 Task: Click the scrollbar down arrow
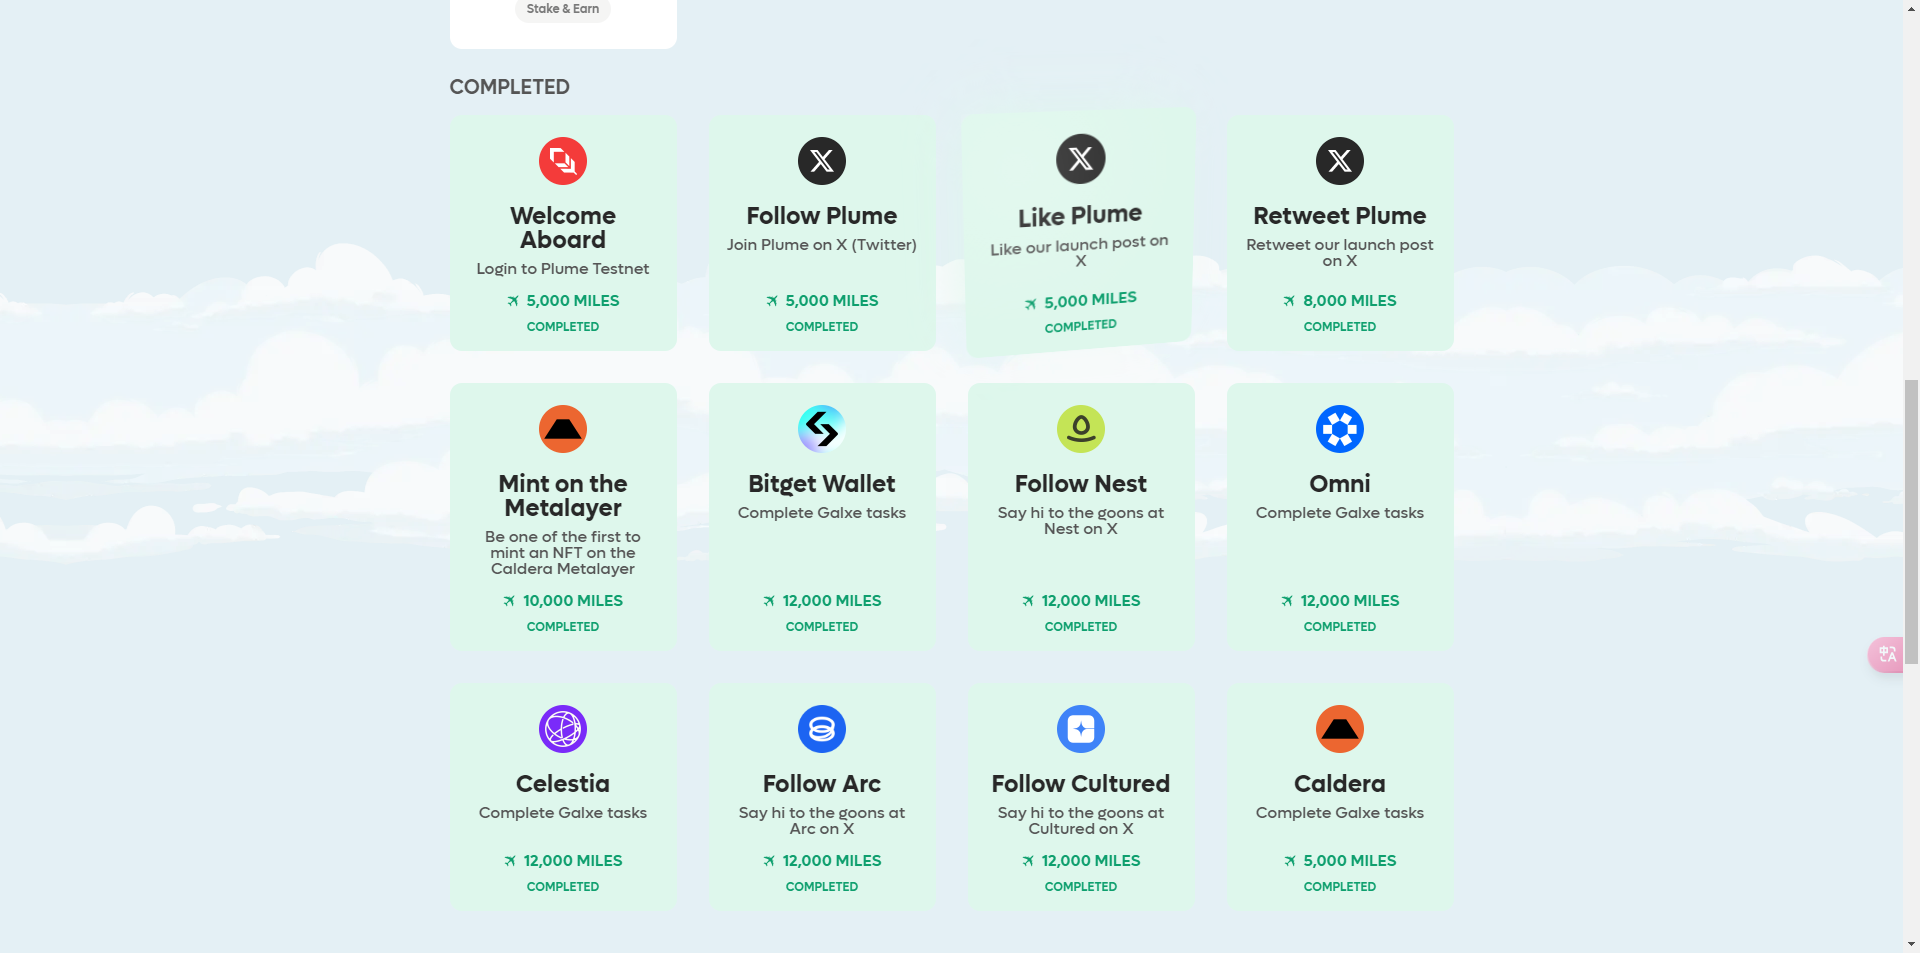[x=1911, y=944]
